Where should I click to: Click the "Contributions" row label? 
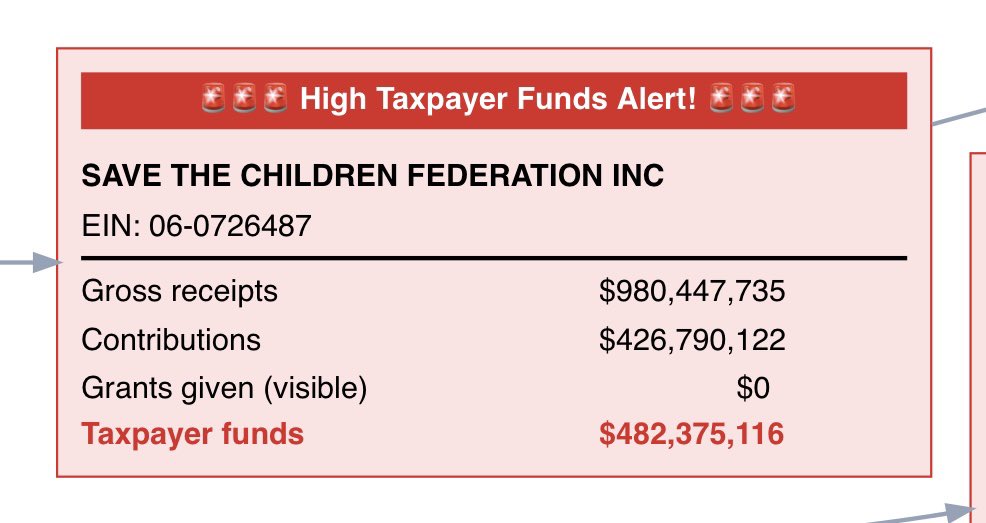(171, 340)
